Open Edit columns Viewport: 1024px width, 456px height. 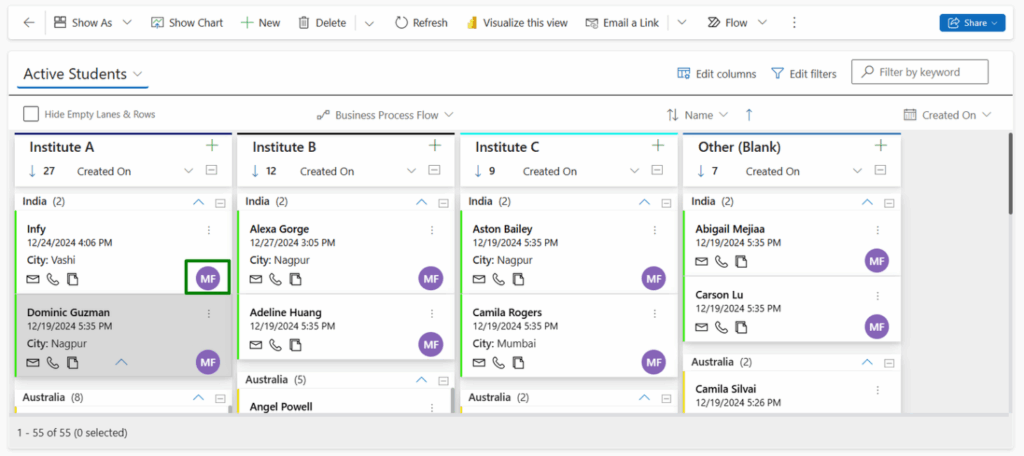[716, 74]
